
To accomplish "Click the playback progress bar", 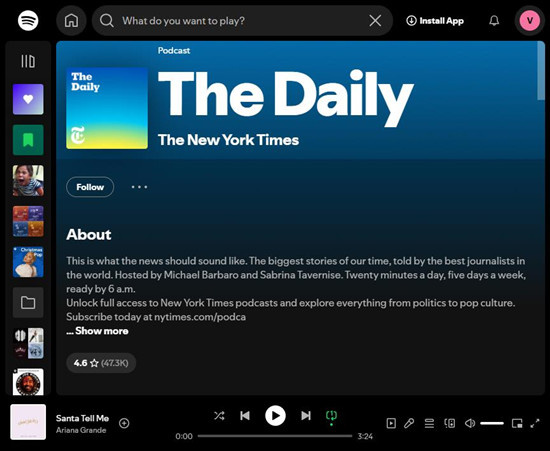I will click(275, 436).
